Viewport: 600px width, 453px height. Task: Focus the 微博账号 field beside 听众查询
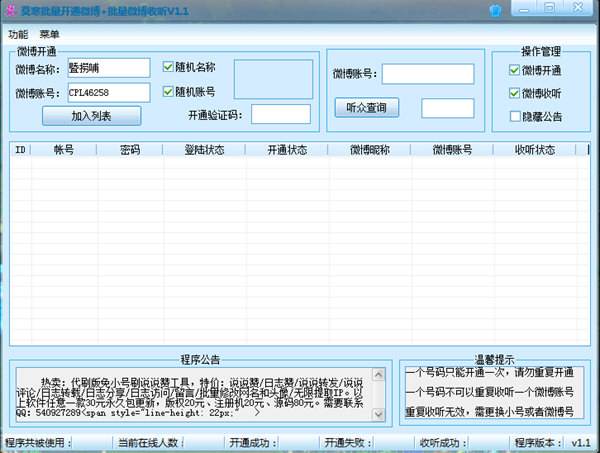428,74
